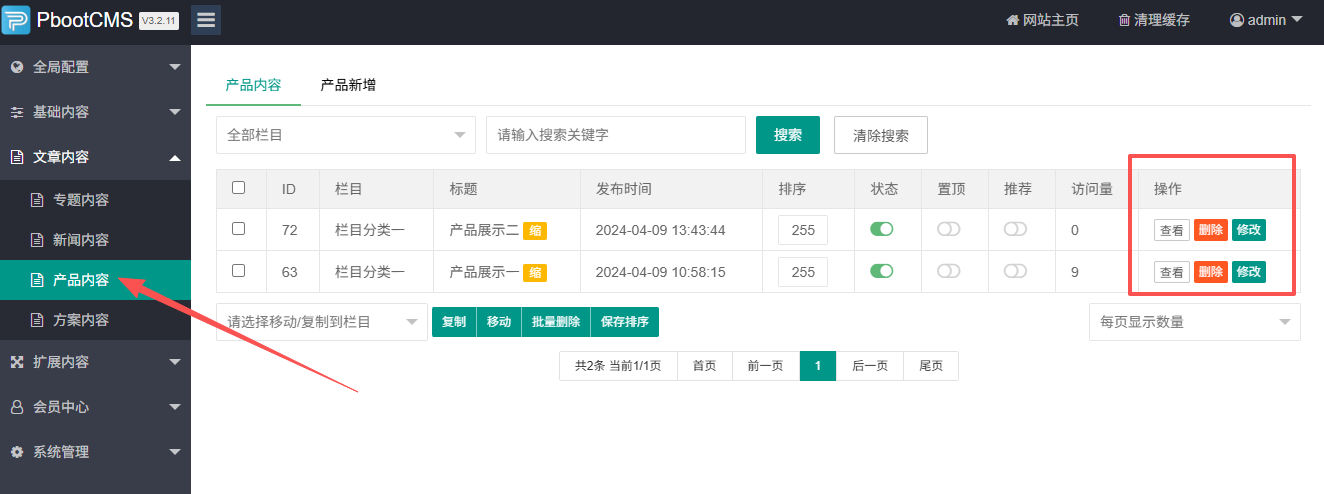Screen dimensions: 1324x494
Task: Open 新闻内容 in the sidebar
Action: 95,240
